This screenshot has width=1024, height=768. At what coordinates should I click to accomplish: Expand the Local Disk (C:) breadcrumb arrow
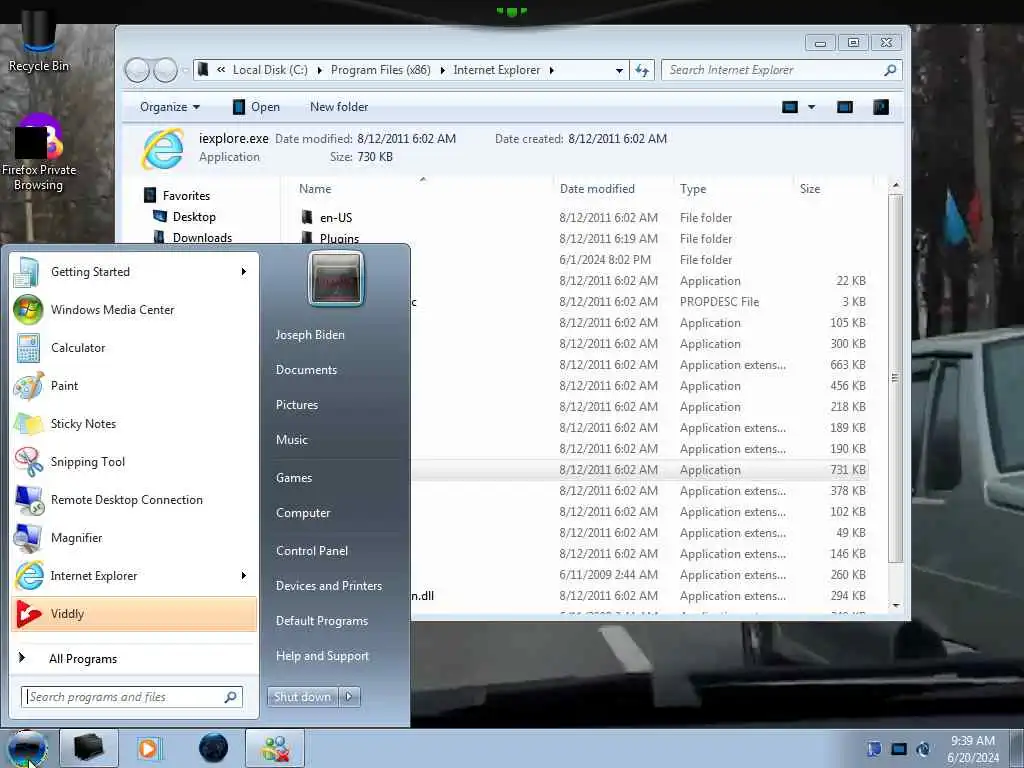click(319, 71)
